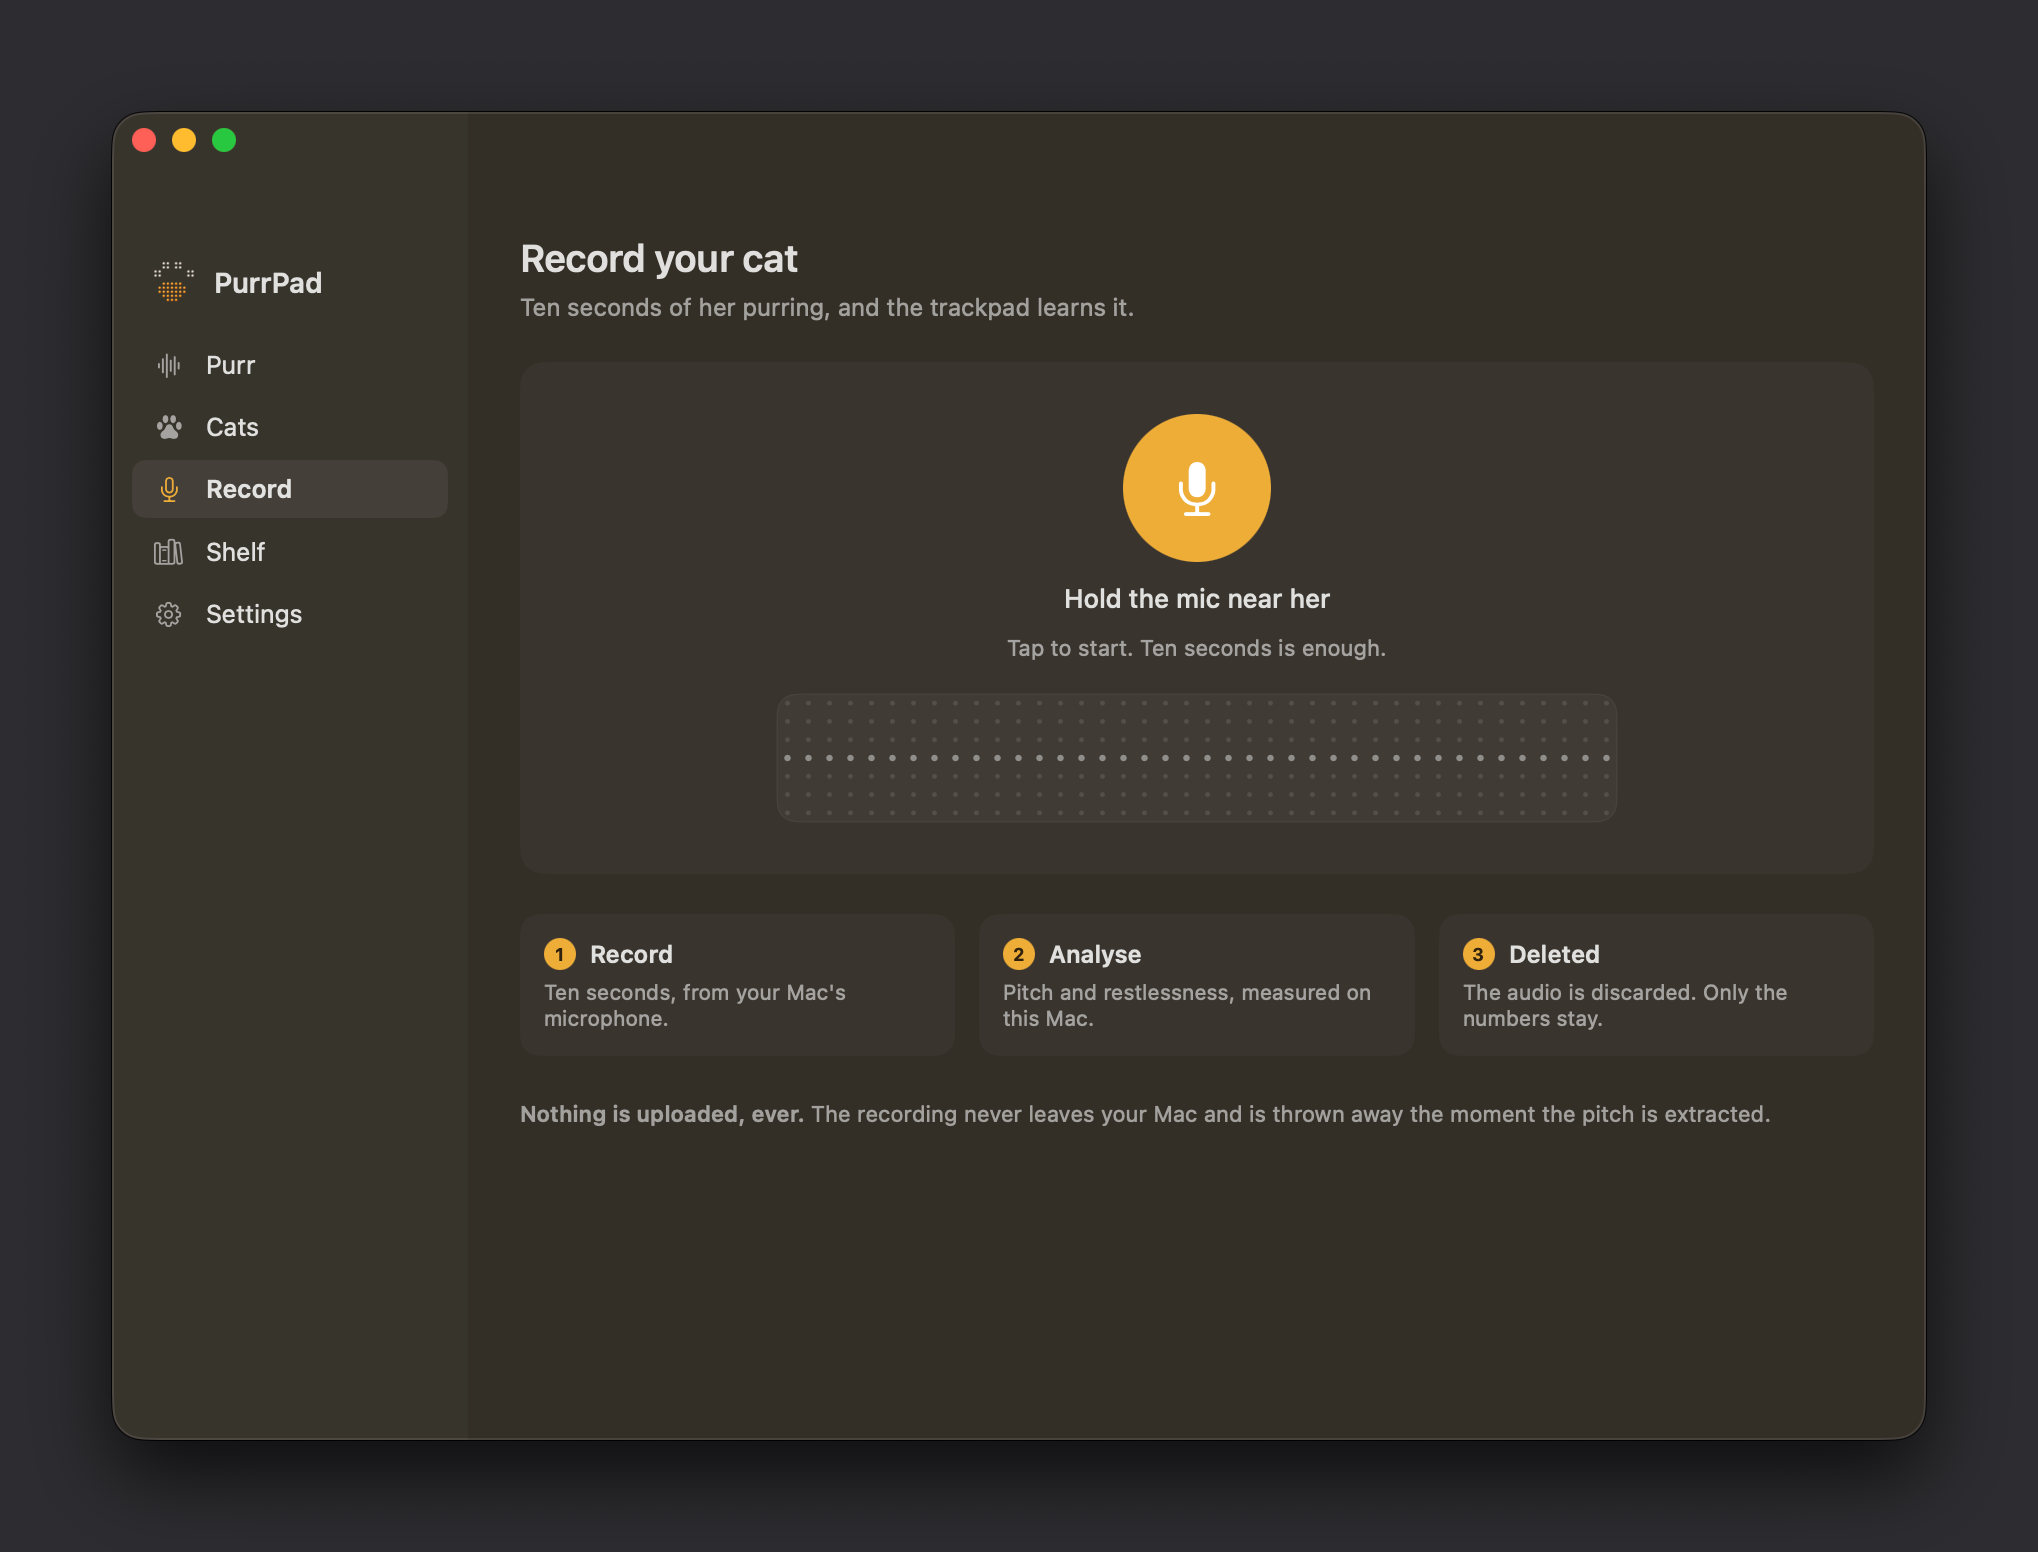Click the step 1 number badge
2038x1552 pixels.
point(560,954)
